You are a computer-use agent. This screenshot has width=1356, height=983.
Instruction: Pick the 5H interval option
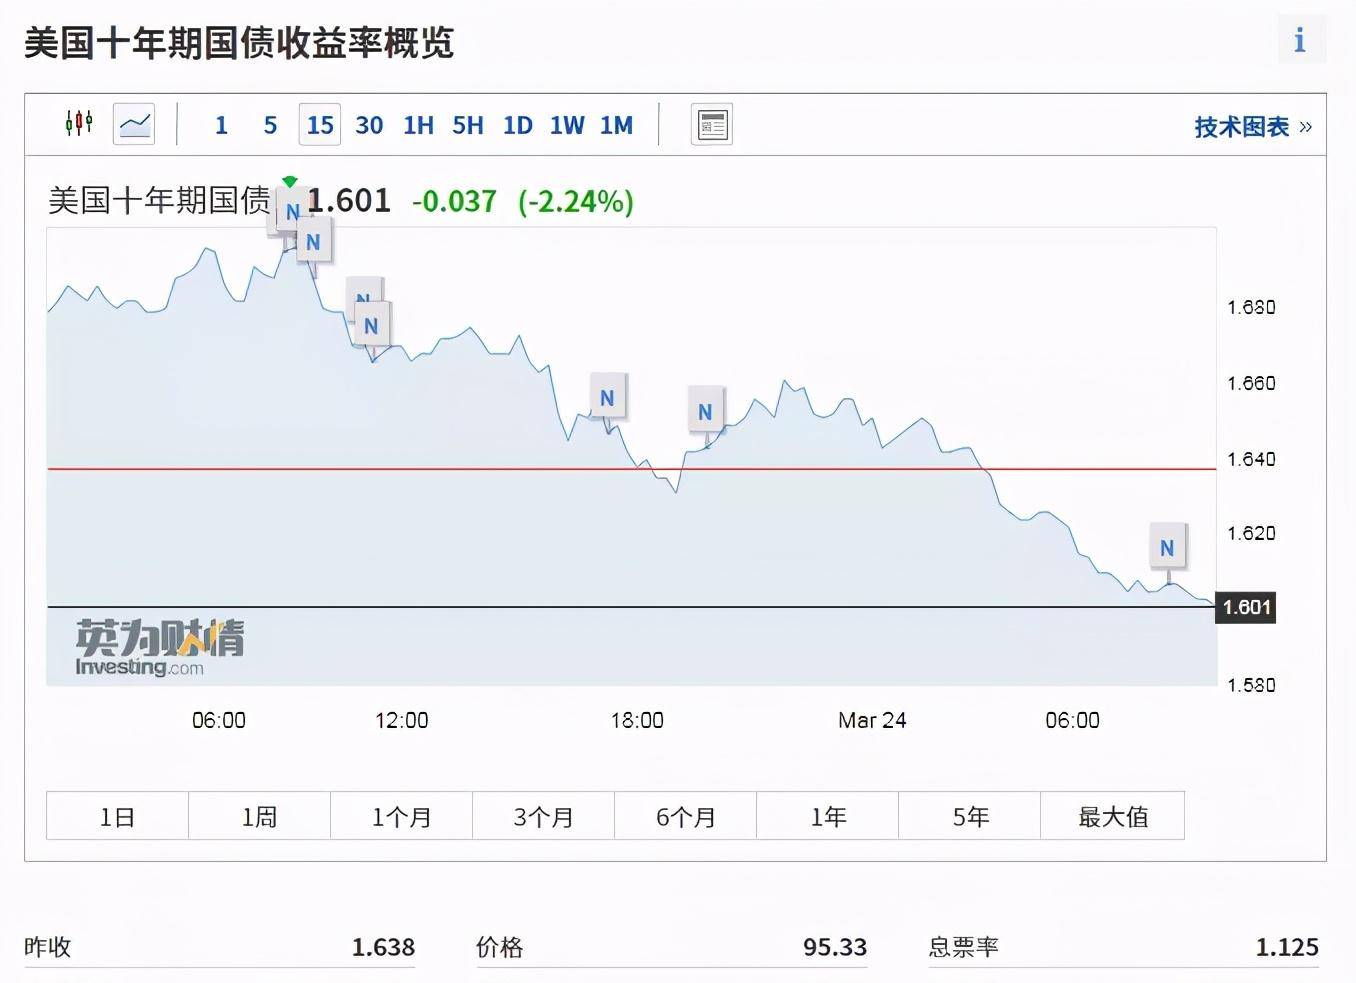click(x=467, y=125)
